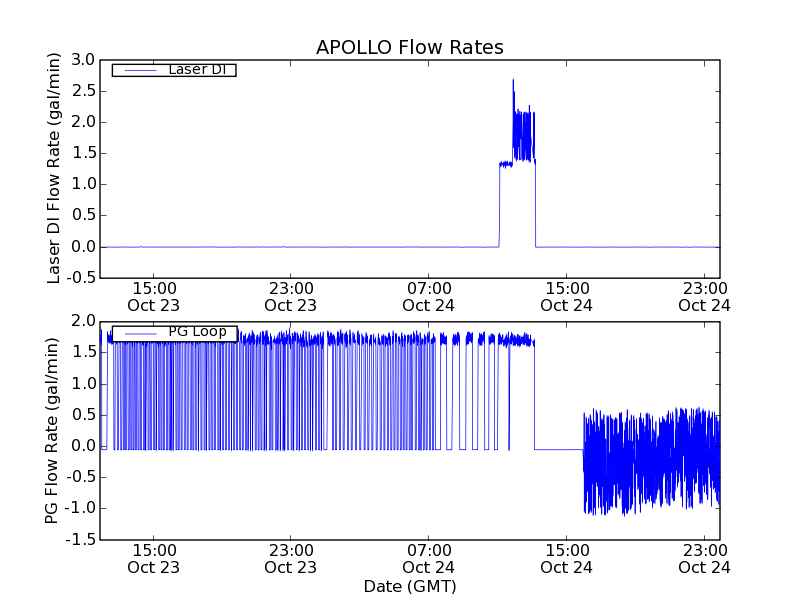Click the Date (GMT) x-axis label
Image resolution: width=800 pixels, height=600 pixels.
tap(410, 586)
